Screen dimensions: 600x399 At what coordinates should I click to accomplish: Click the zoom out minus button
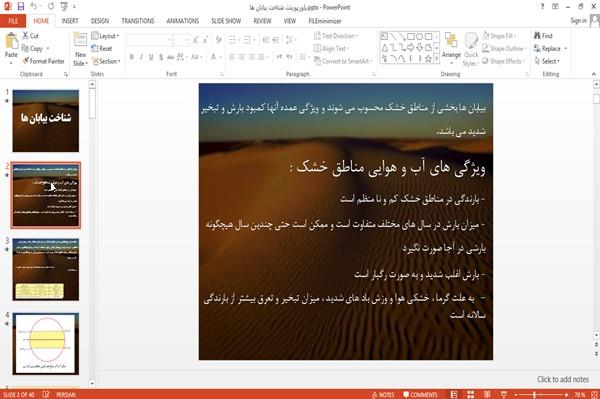[x=516, y=394]
